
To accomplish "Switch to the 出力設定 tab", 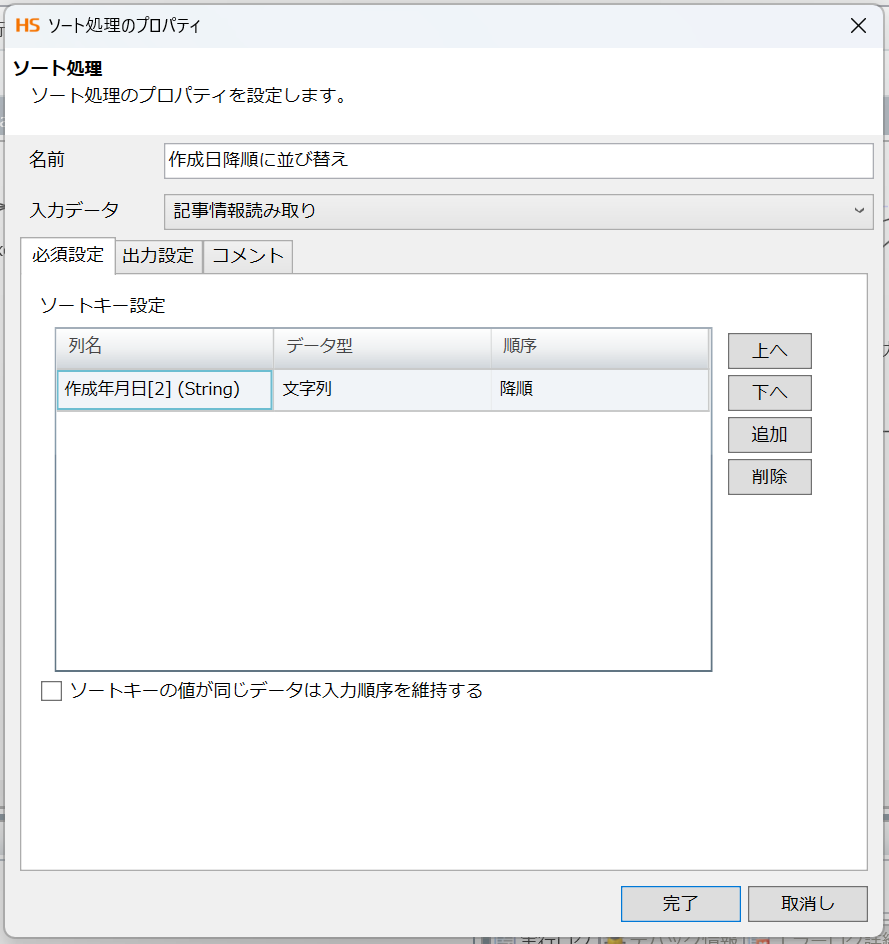I will [x=158, y=256].
